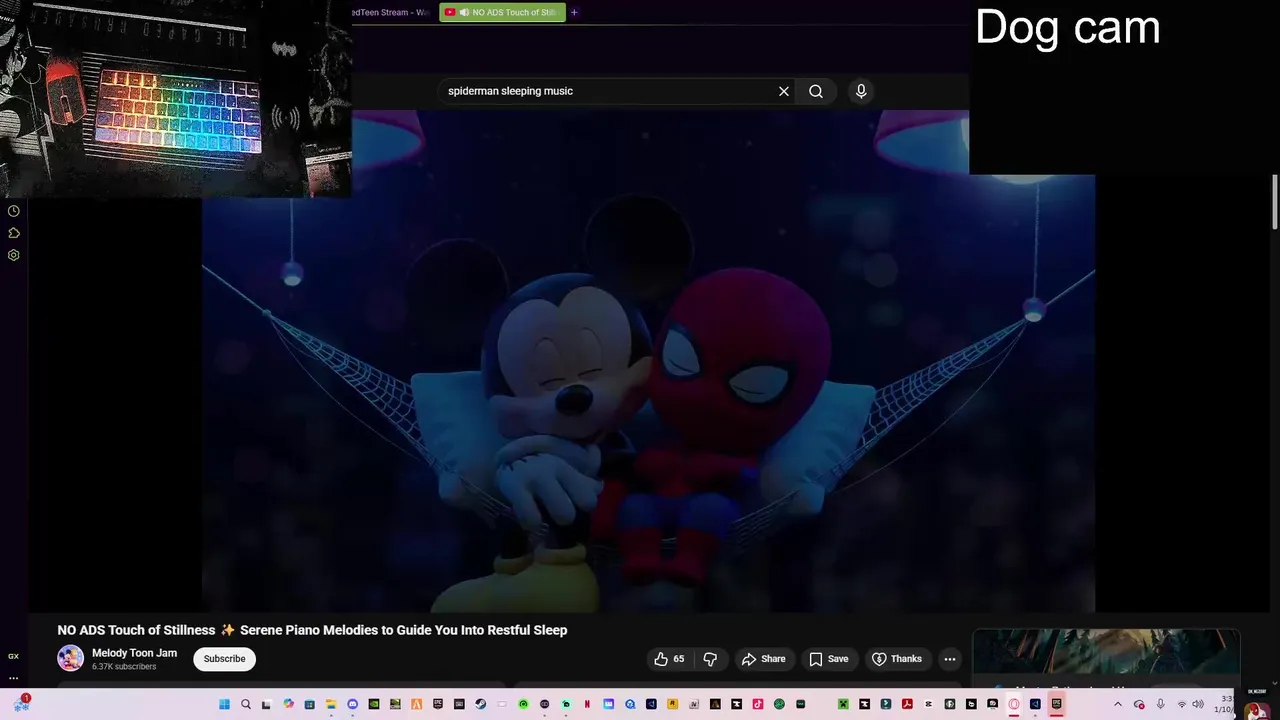This screenshot has width=1280, height=720.
Task: Dislike the video with thumbs-down icon
Action: (x=711, y=659)
